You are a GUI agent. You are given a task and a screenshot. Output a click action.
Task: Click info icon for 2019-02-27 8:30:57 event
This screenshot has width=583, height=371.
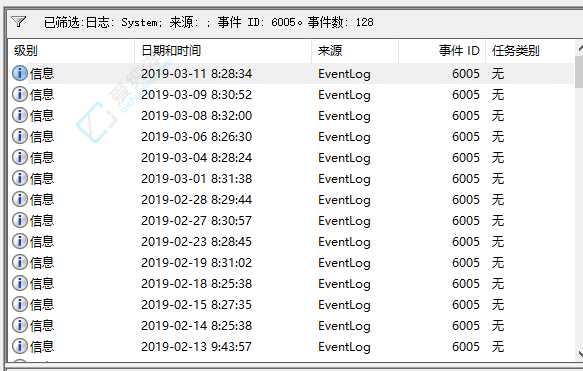click(x=20, y=220)
